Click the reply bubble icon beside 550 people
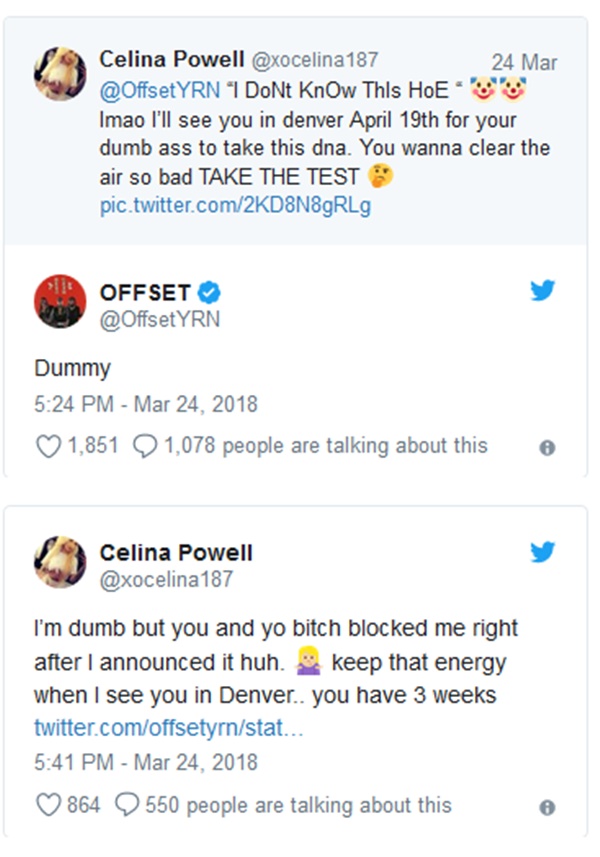This screenshot has width=600, height=857. tap(128, 805)
